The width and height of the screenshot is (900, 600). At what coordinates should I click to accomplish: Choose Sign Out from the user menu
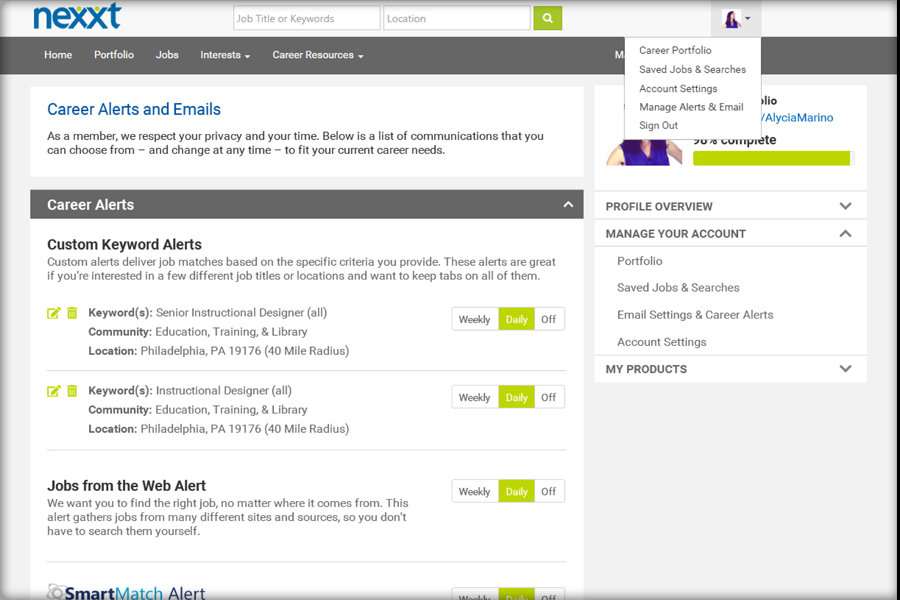(658, 126)
